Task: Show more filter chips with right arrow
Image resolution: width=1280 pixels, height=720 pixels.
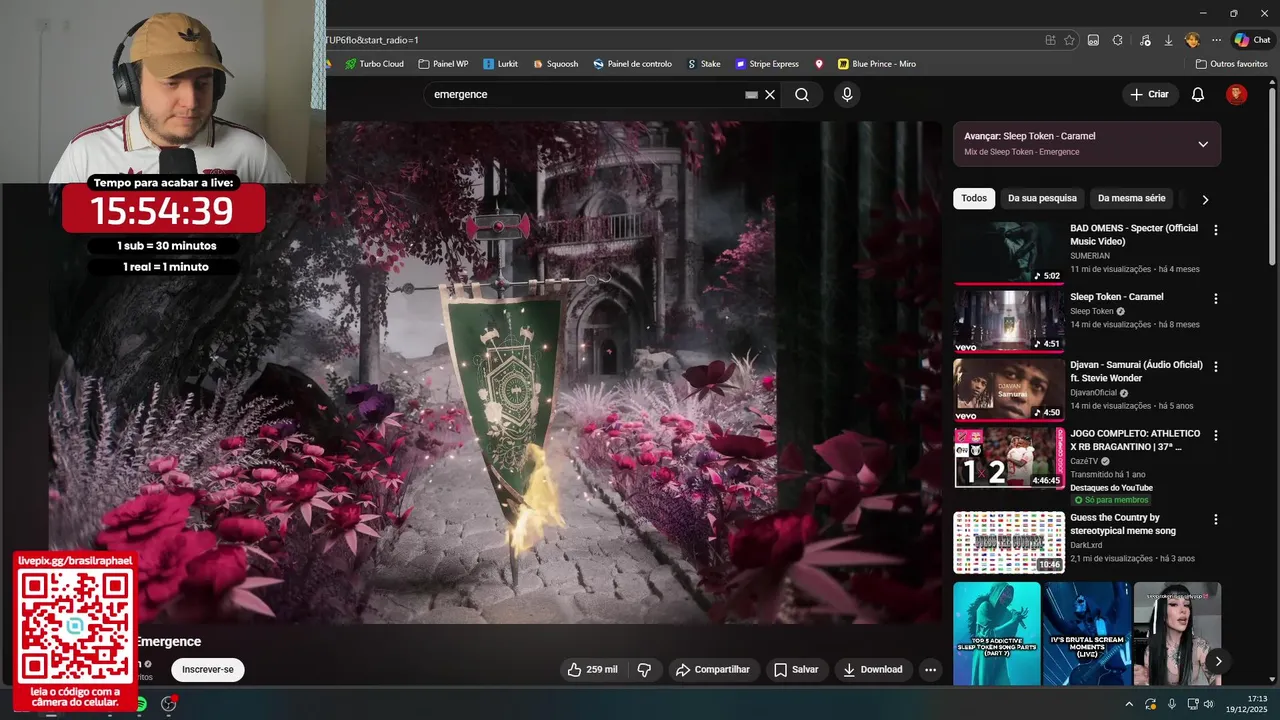Action: tap(1205, 199)
